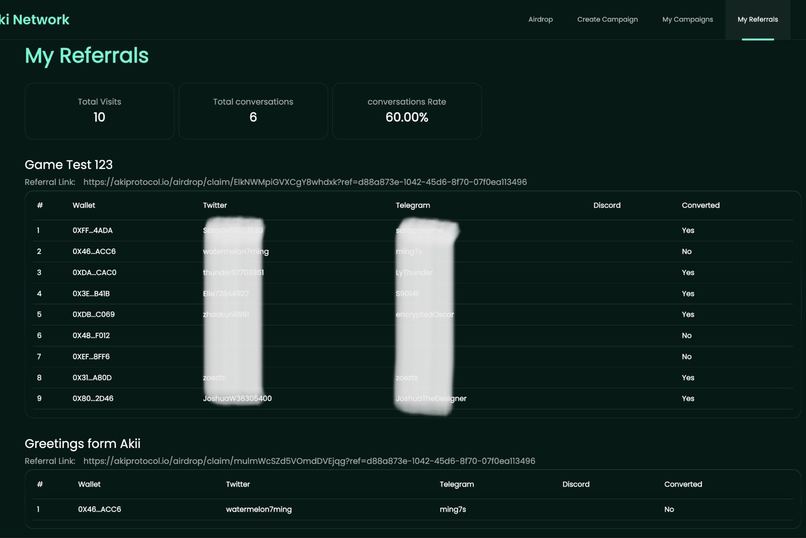Click Converted header in Greetings form Akii table
The width and height of the screenshot is (806, 538).
click(x=683, y=484)
